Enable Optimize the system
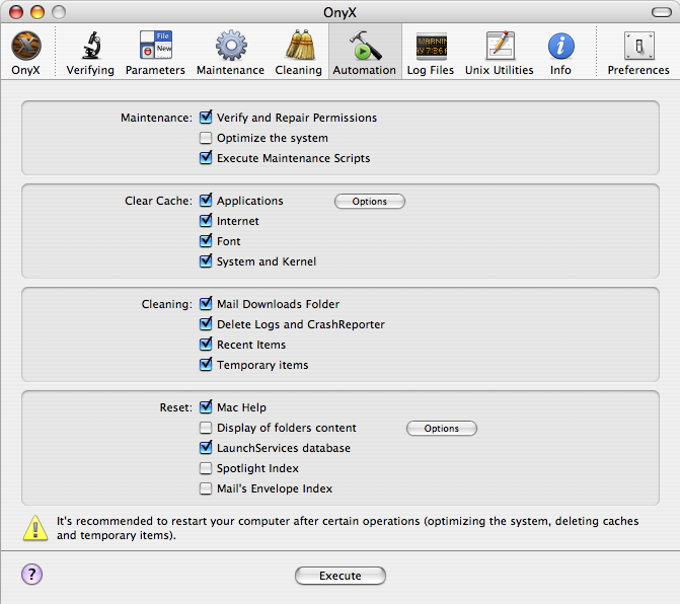 click(206, 138)
